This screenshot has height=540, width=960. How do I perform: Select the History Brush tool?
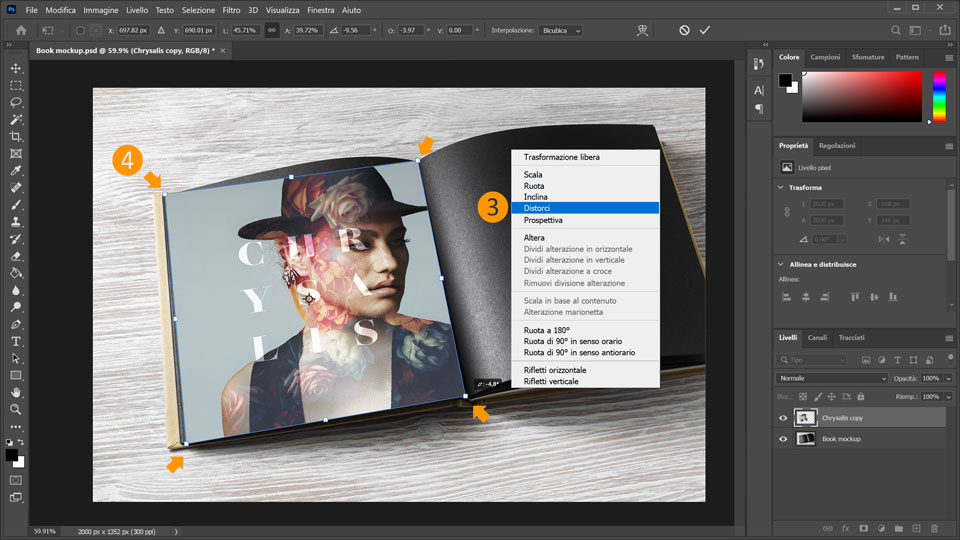[16, 239]
